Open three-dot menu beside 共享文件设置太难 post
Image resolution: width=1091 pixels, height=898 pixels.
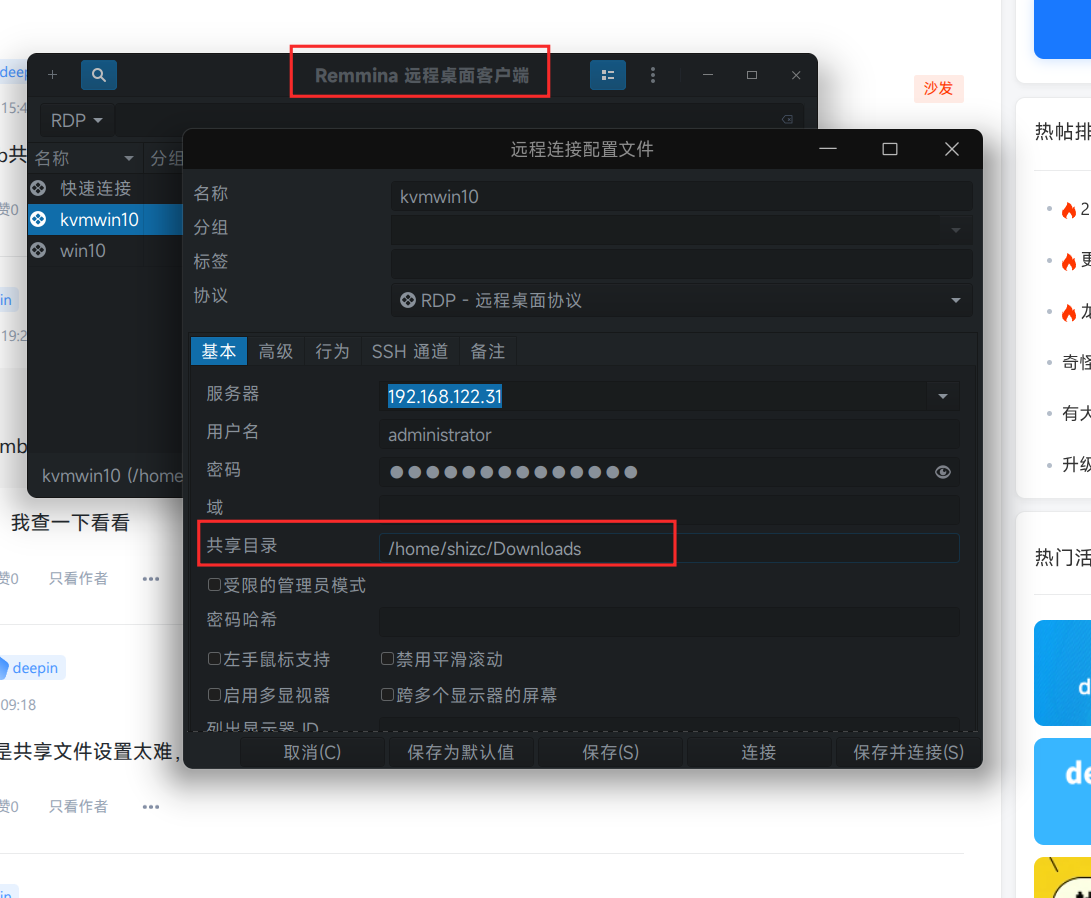151,807
